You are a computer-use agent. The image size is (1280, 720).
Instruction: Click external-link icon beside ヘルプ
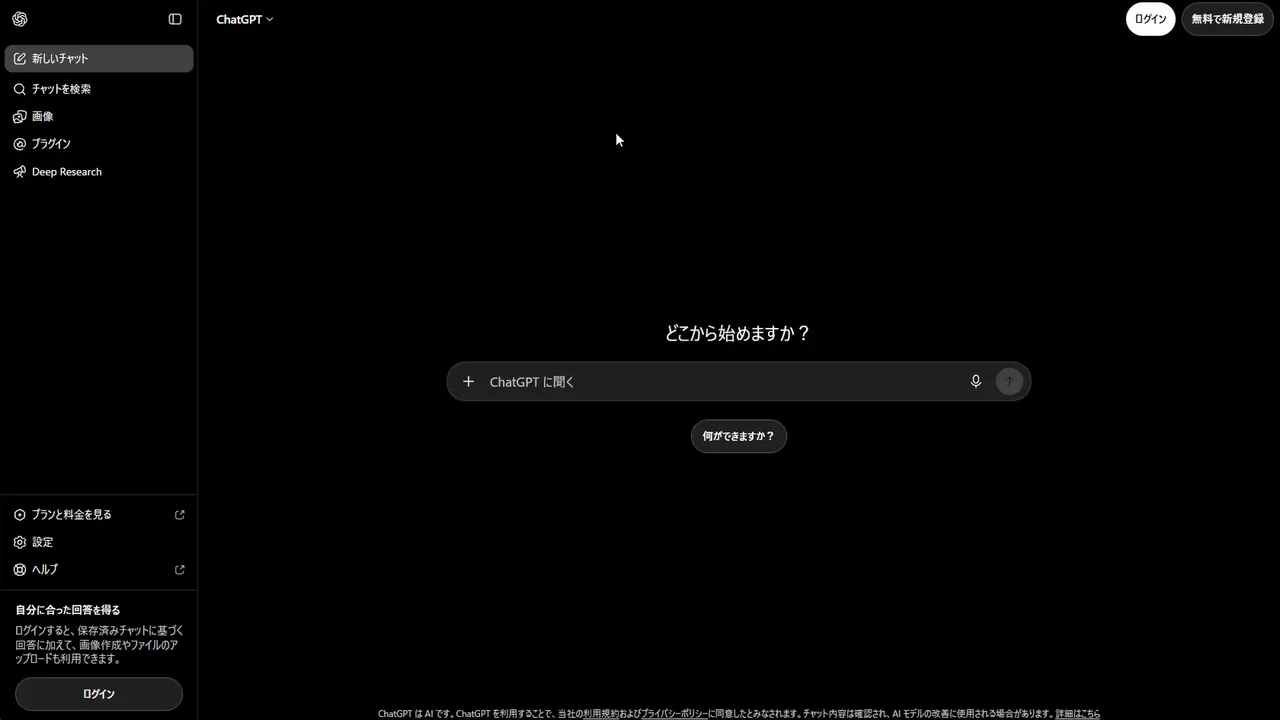[x=180, y=570]
